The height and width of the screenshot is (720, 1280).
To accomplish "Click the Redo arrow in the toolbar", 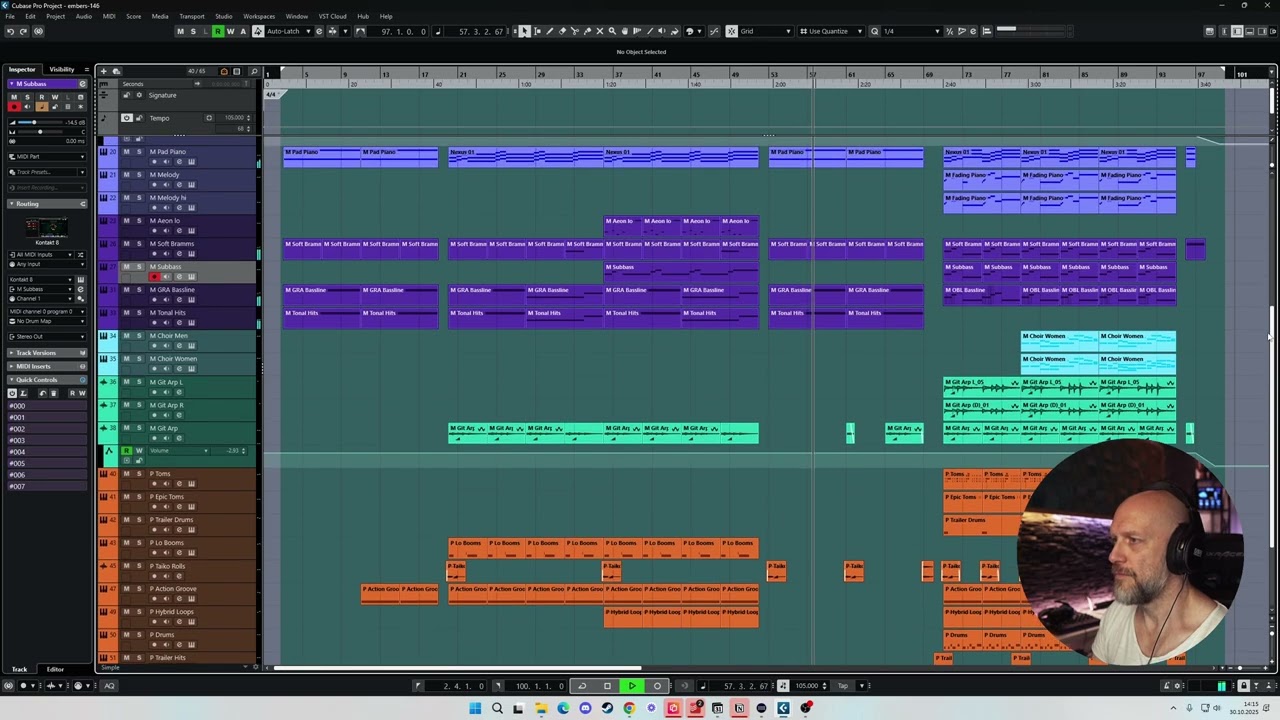I will [24, 31].
